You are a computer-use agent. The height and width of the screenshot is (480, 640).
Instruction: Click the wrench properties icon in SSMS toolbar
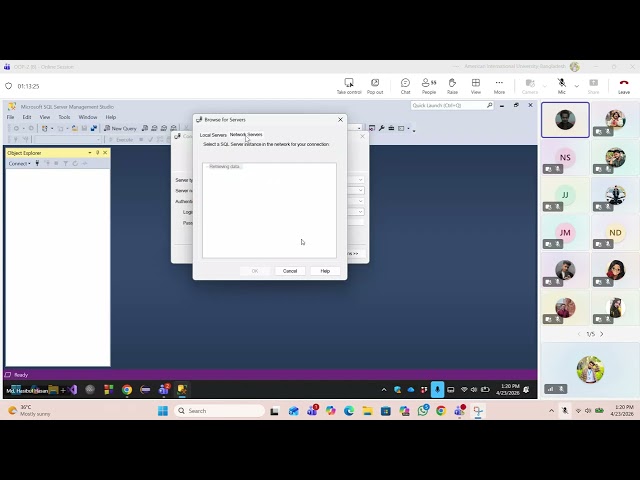coord(382,128)
